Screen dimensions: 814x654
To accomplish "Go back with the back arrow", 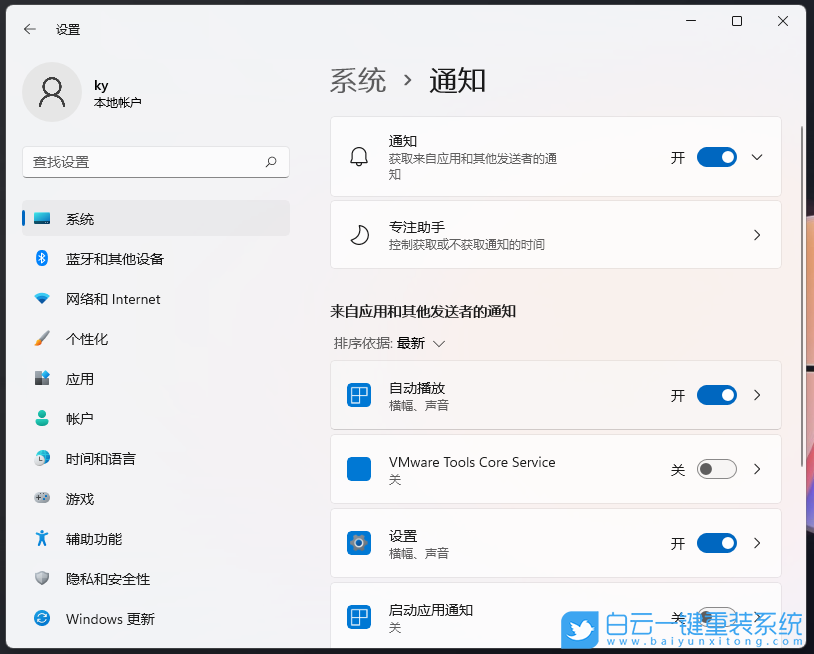I will pos(27,29).
